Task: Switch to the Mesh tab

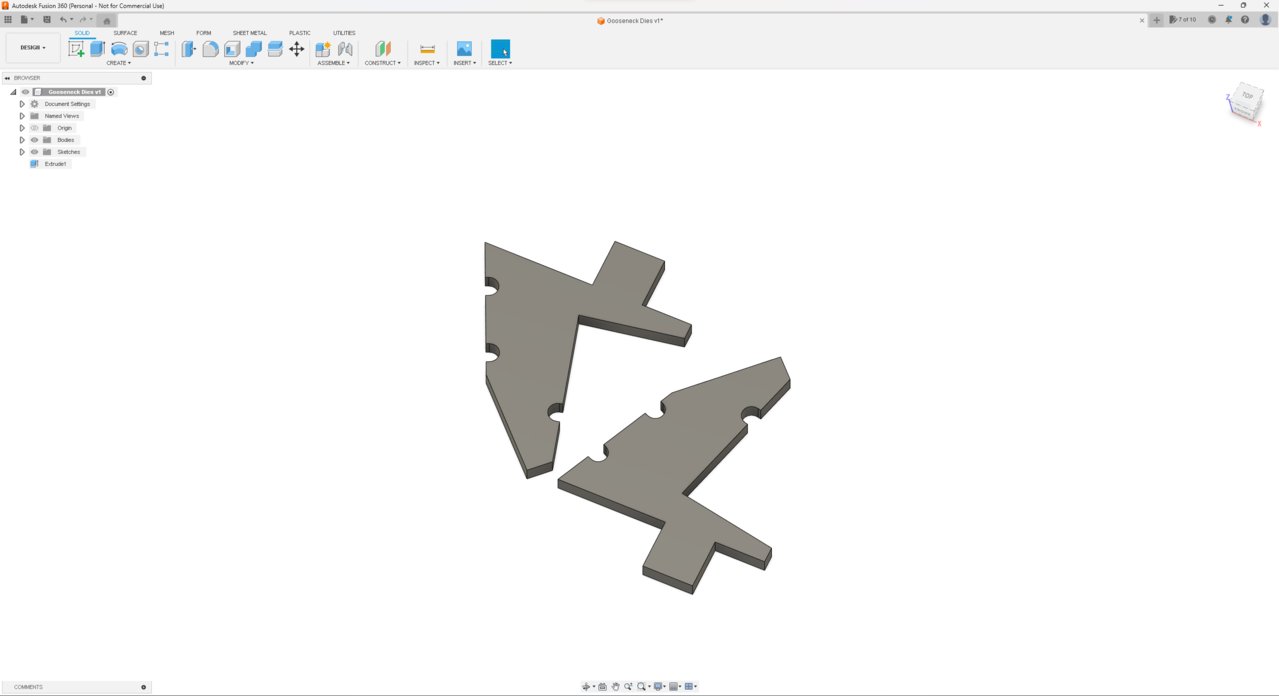Action: (167, 33)
